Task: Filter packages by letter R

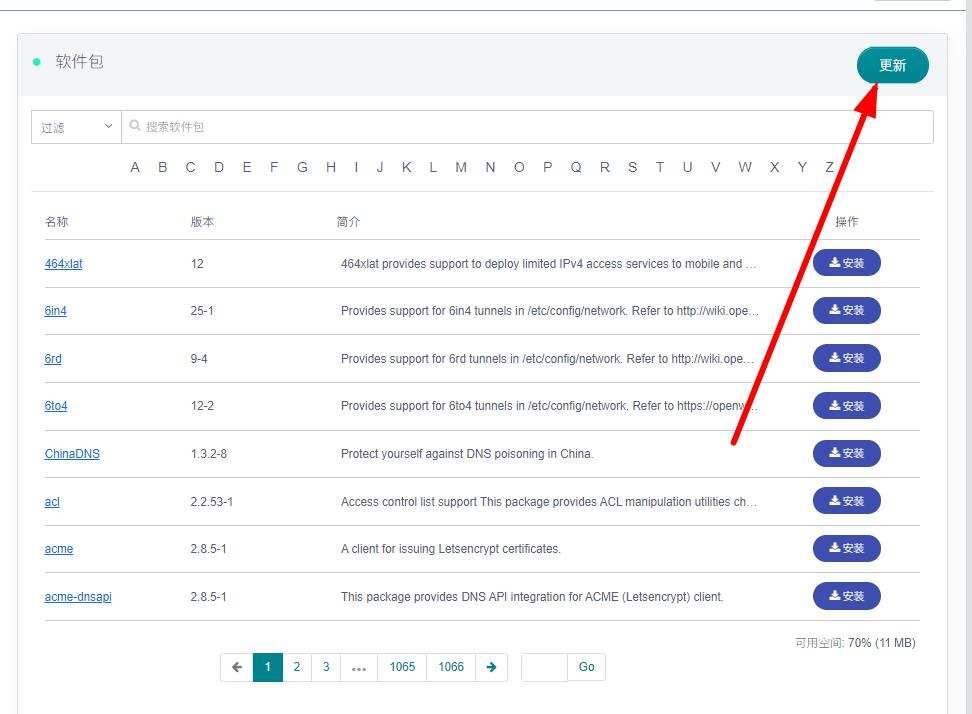Action: (x=604, y=167)
